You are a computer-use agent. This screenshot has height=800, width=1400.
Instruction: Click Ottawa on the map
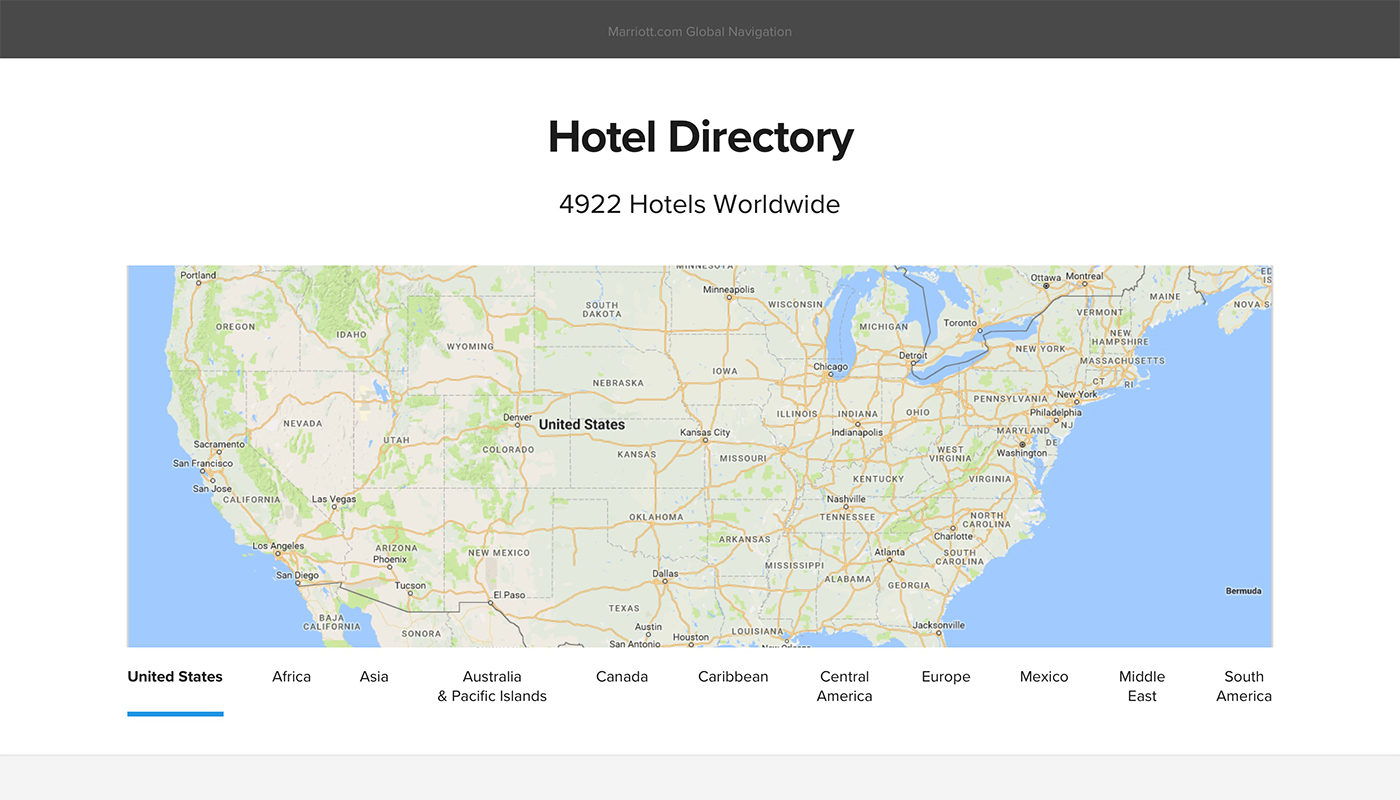click(x=1046, y=278)
